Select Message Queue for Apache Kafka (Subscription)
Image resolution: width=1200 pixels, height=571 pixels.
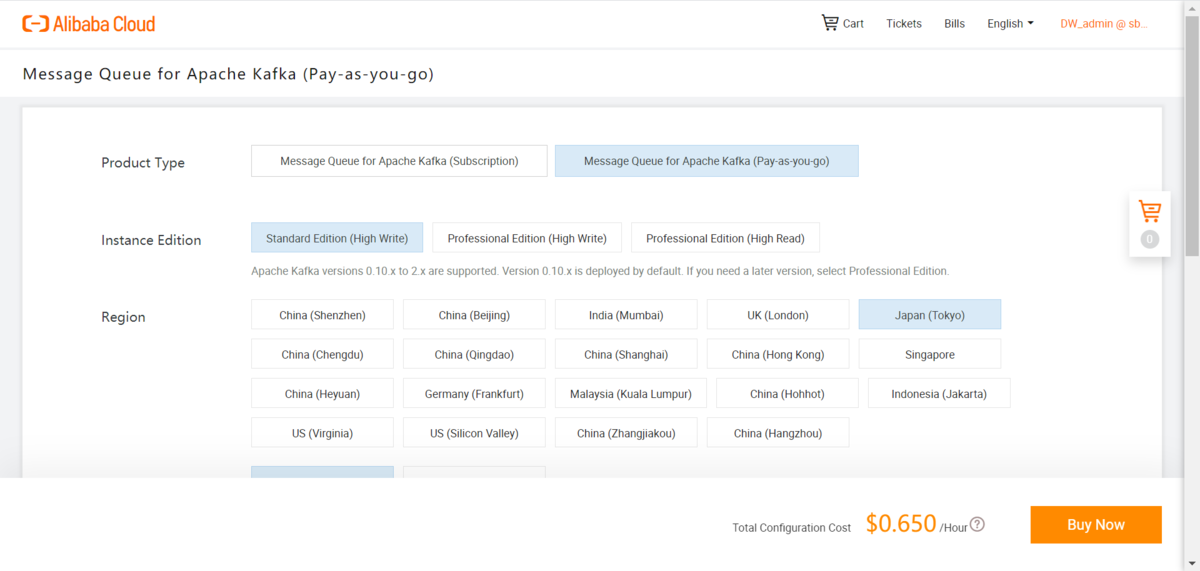pos(399,161)
